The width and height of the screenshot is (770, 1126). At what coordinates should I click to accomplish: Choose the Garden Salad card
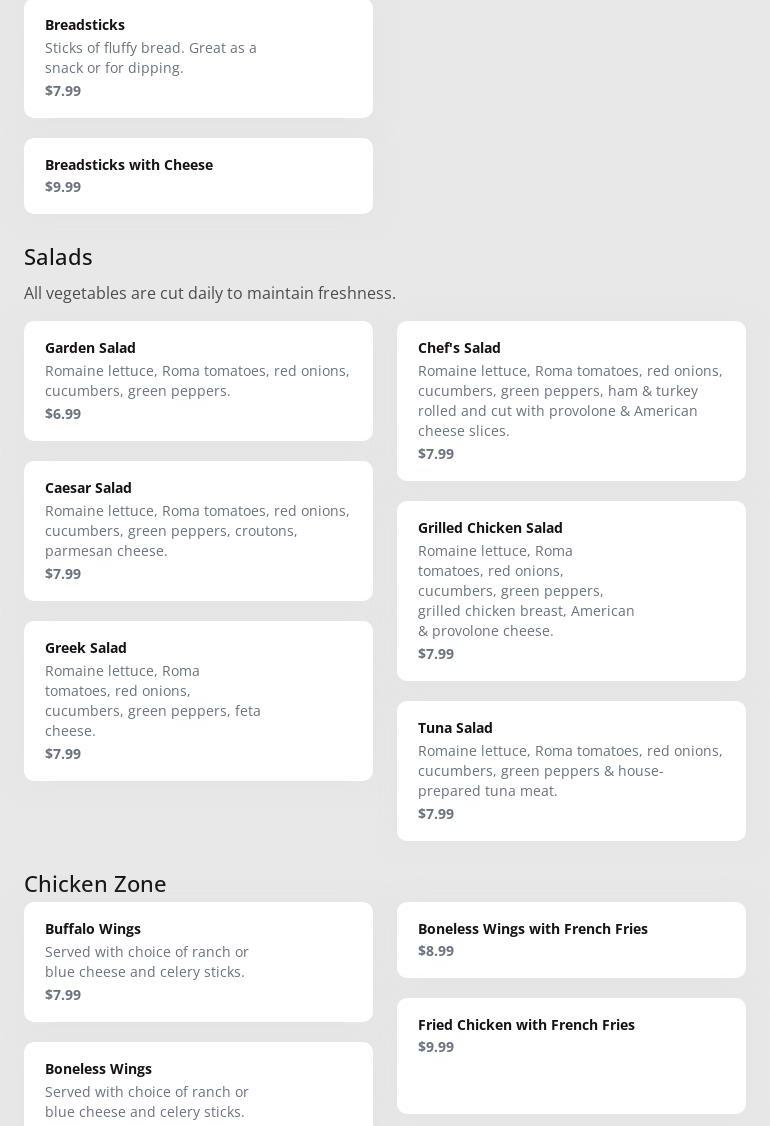click(x=198, y=380)
